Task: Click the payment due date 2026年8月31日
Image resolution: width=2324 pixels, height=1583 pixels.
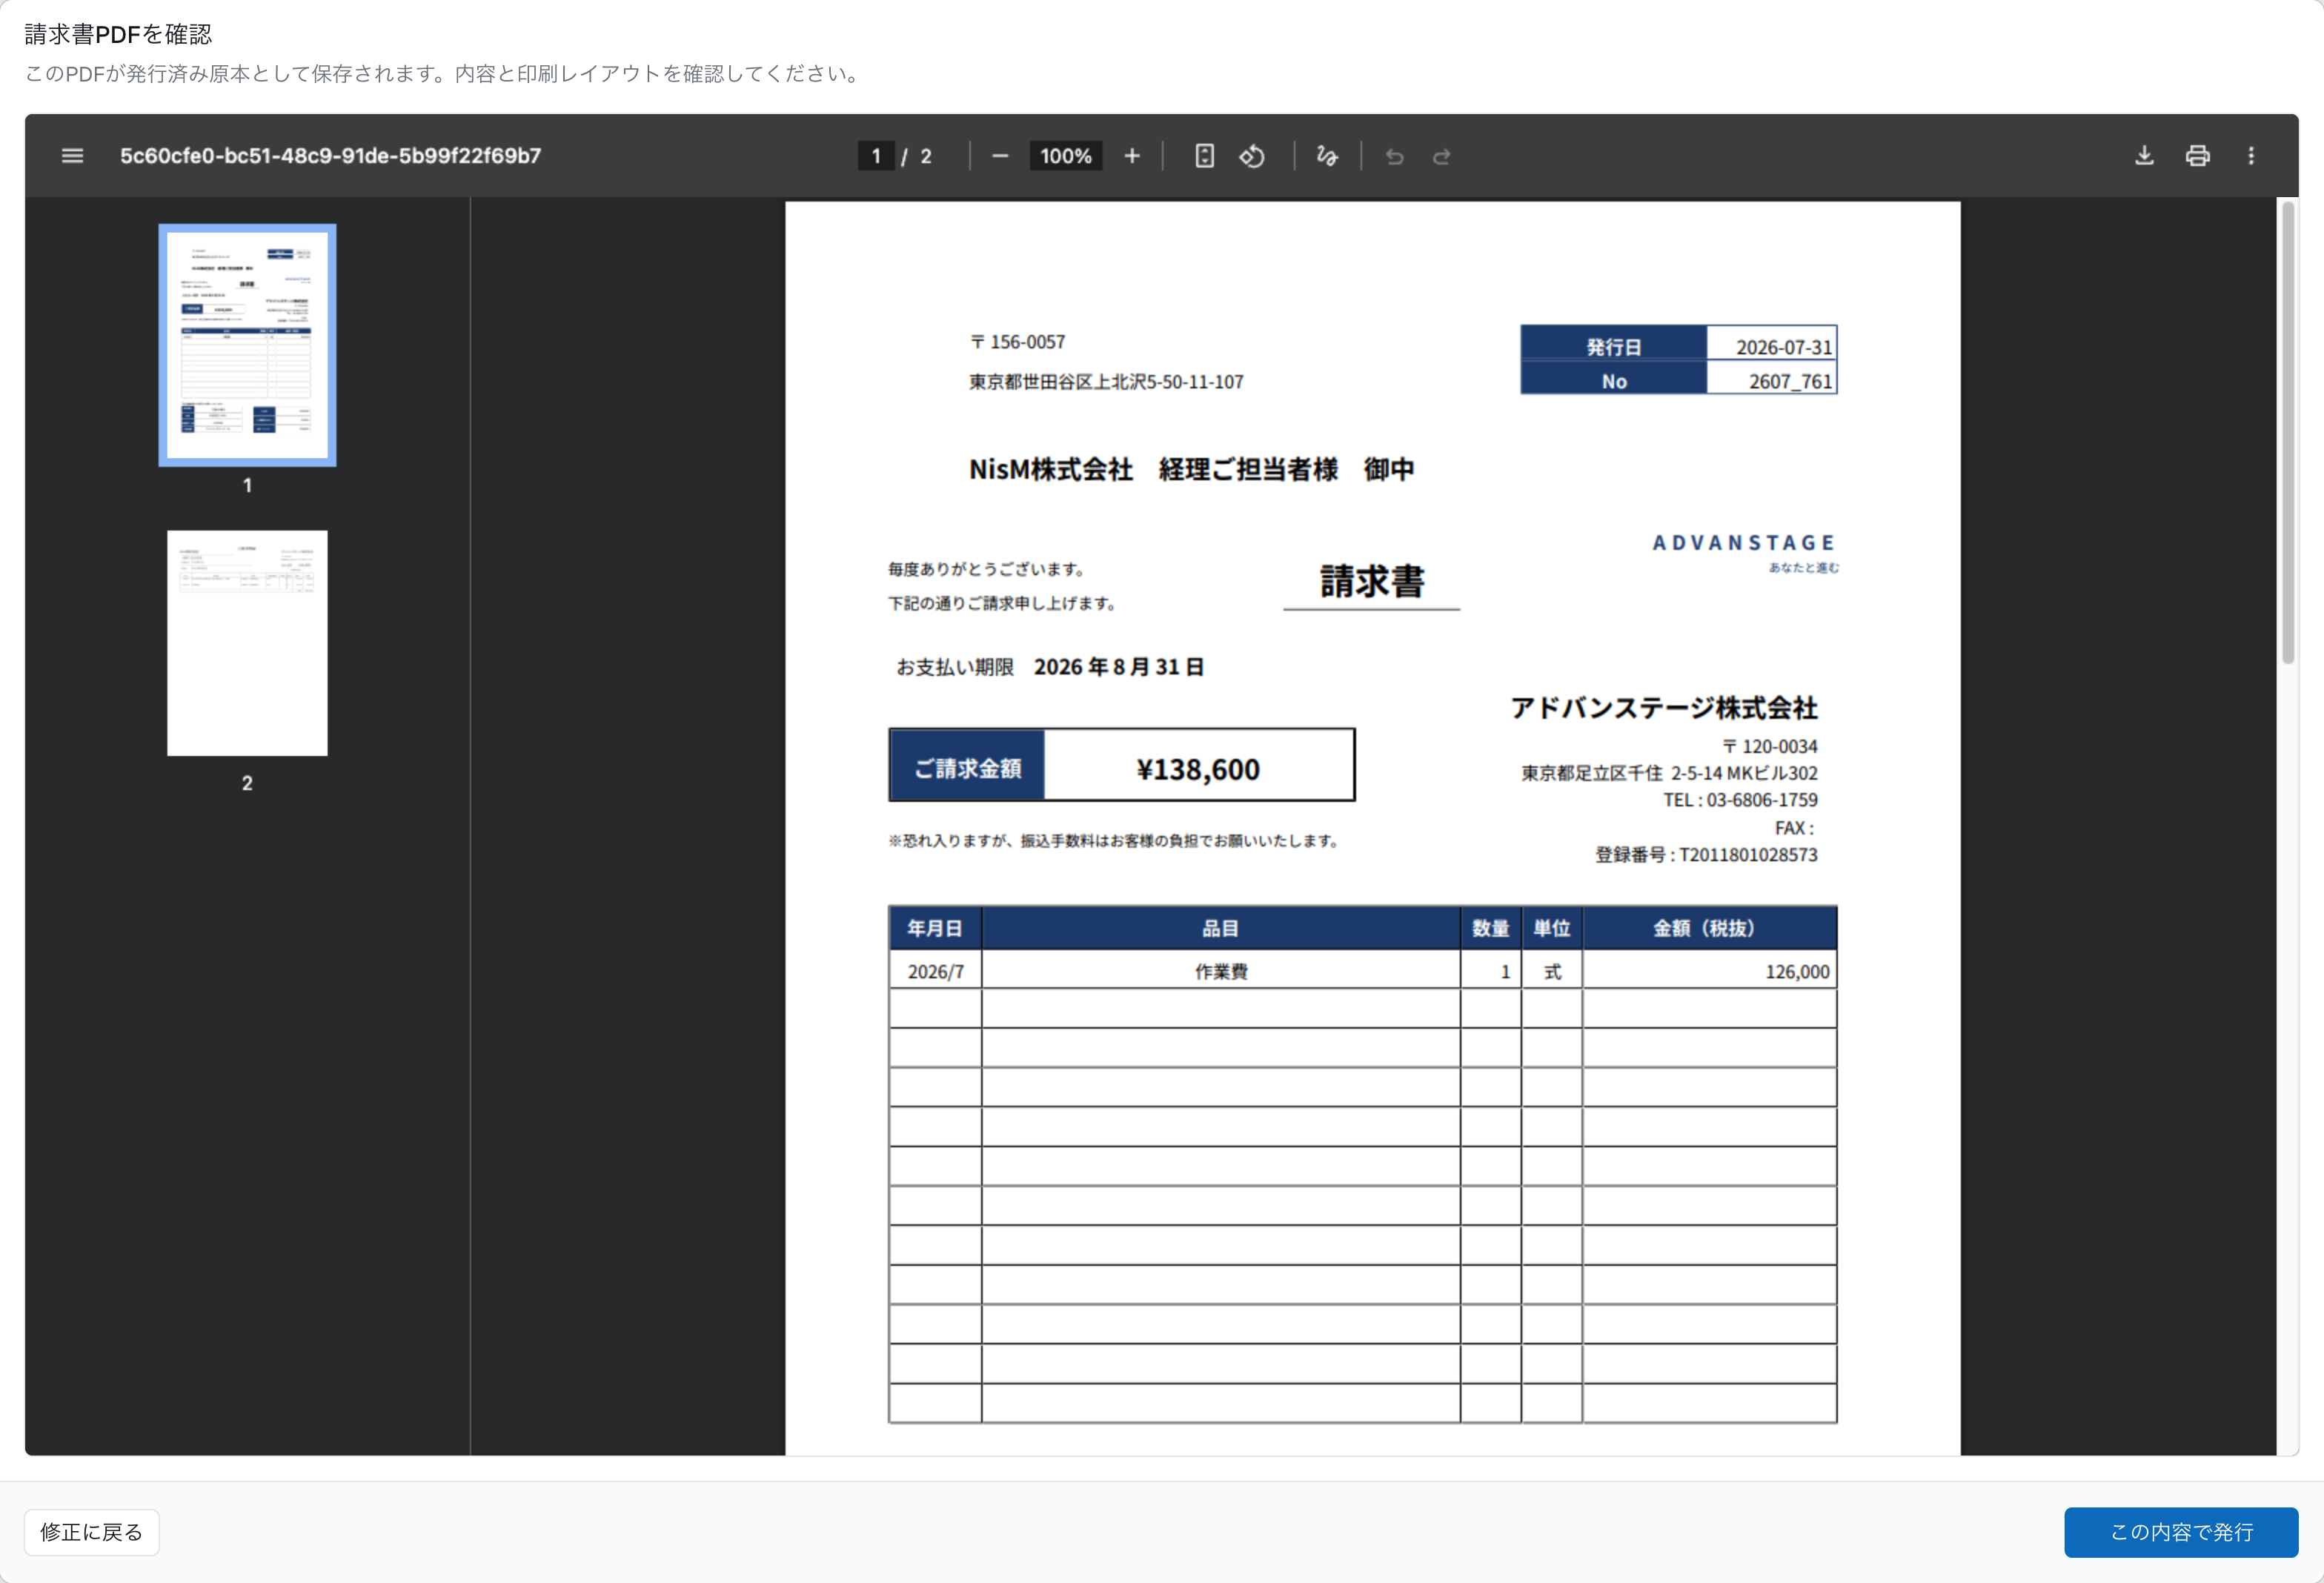Action: coord(1119,667)
